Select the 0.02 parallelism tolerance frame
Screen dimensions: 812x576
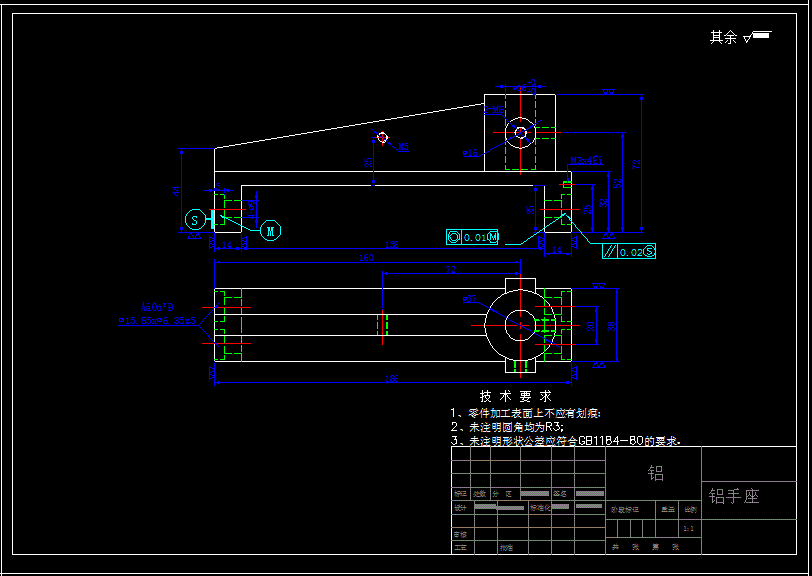(629, 251)
